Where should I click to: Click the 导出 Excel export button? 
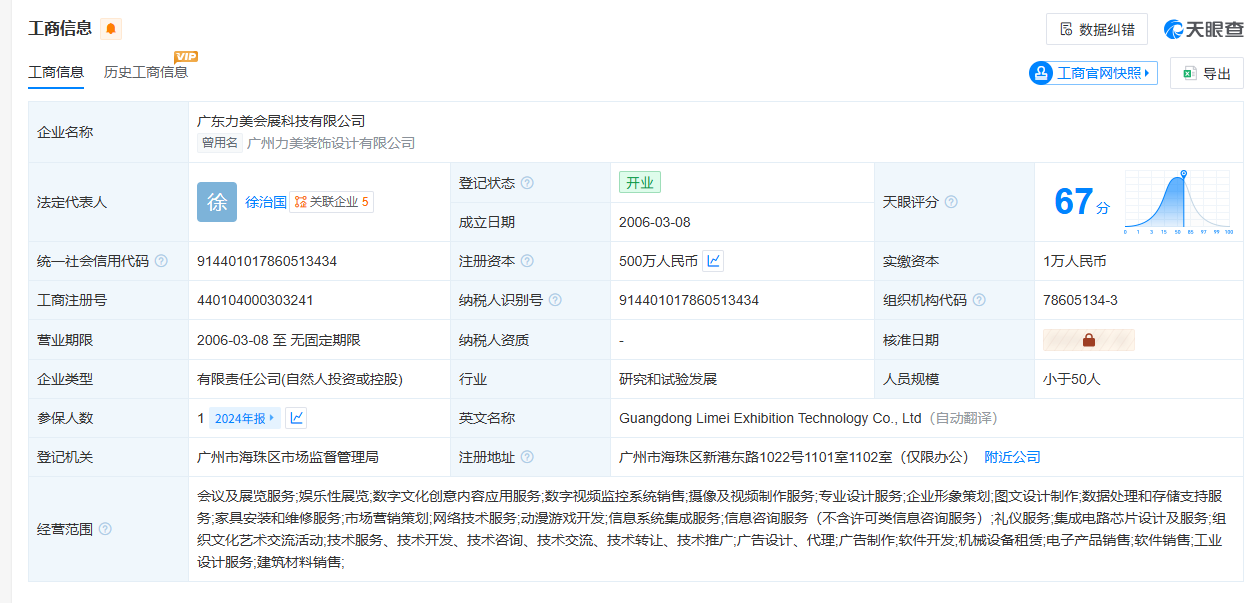(x=1206, y=73)
